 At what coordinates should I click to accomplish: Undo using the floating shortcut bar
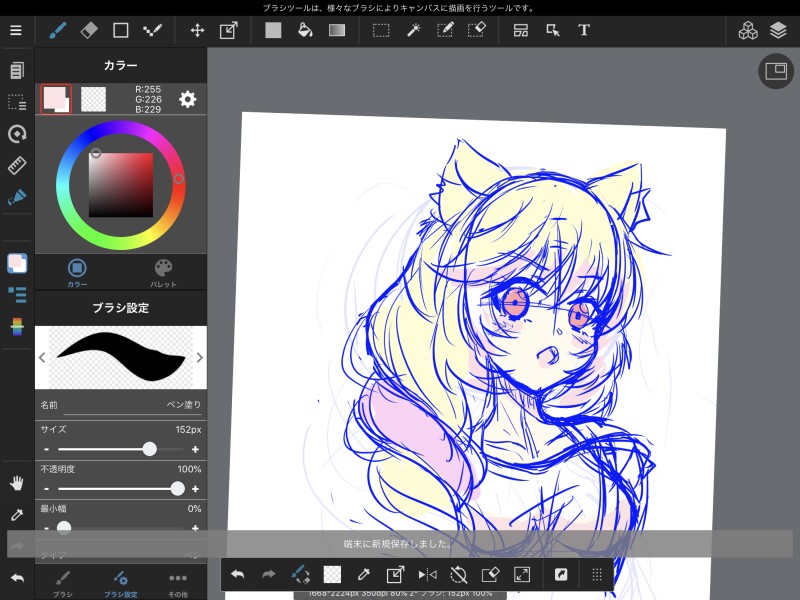[x=238, y=574]
